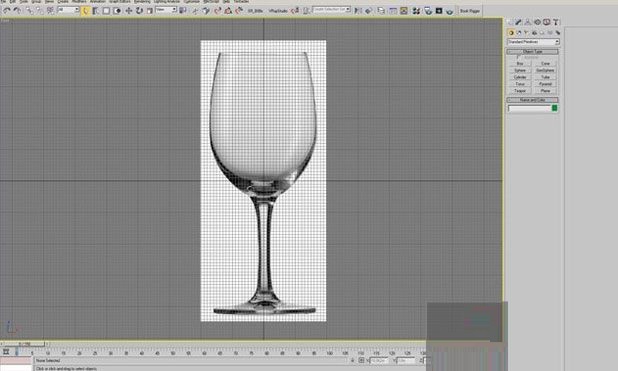
Task: Click the Mirror tool icon
Action: click(357, 11)
